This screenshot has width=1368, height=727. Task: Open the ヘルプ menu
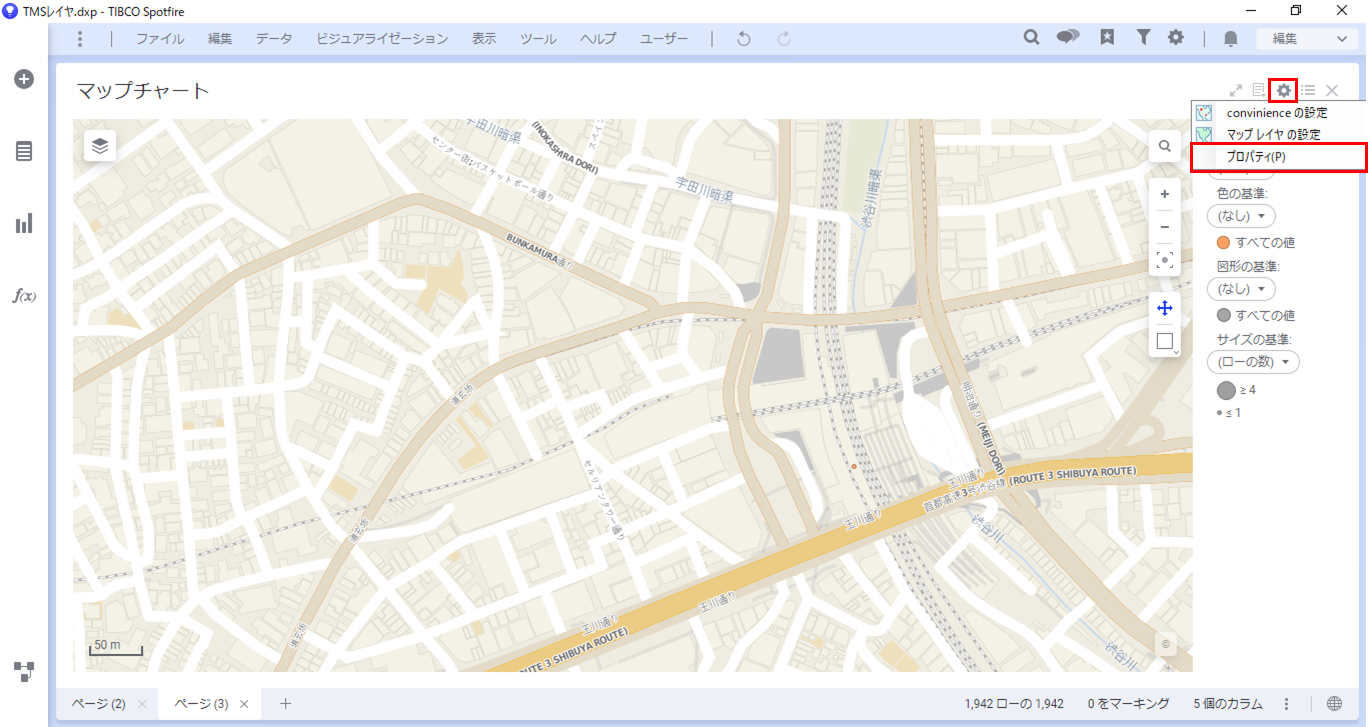tap(598, 39)
